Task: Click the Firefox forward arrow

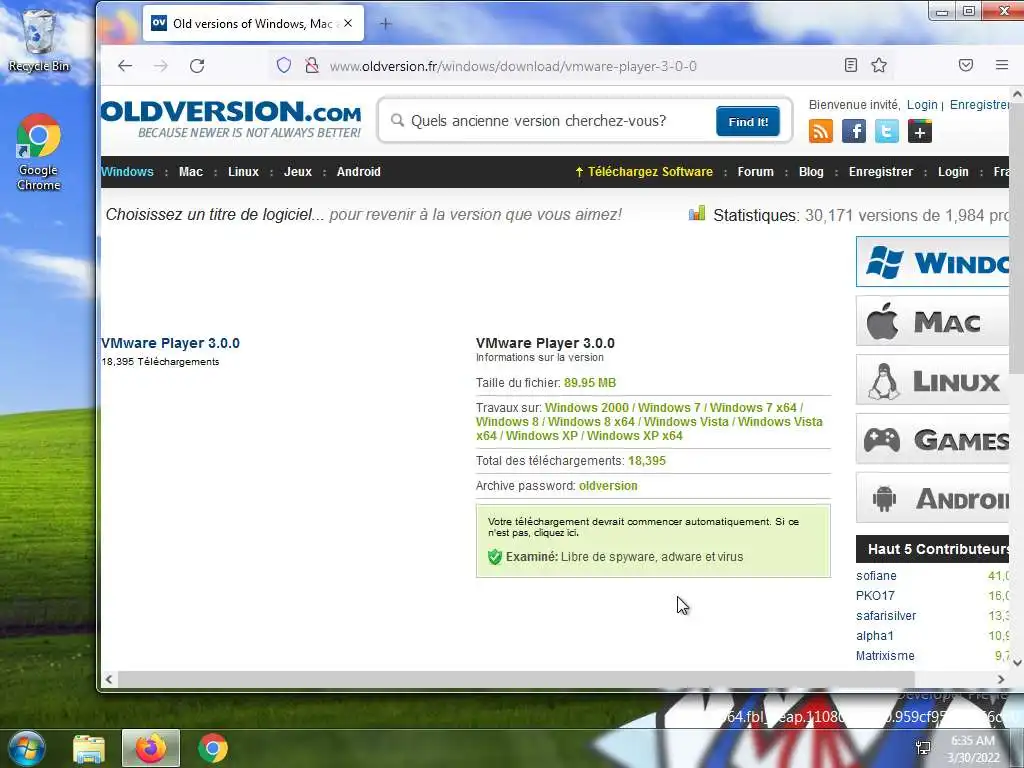Action: coord(161,65)
